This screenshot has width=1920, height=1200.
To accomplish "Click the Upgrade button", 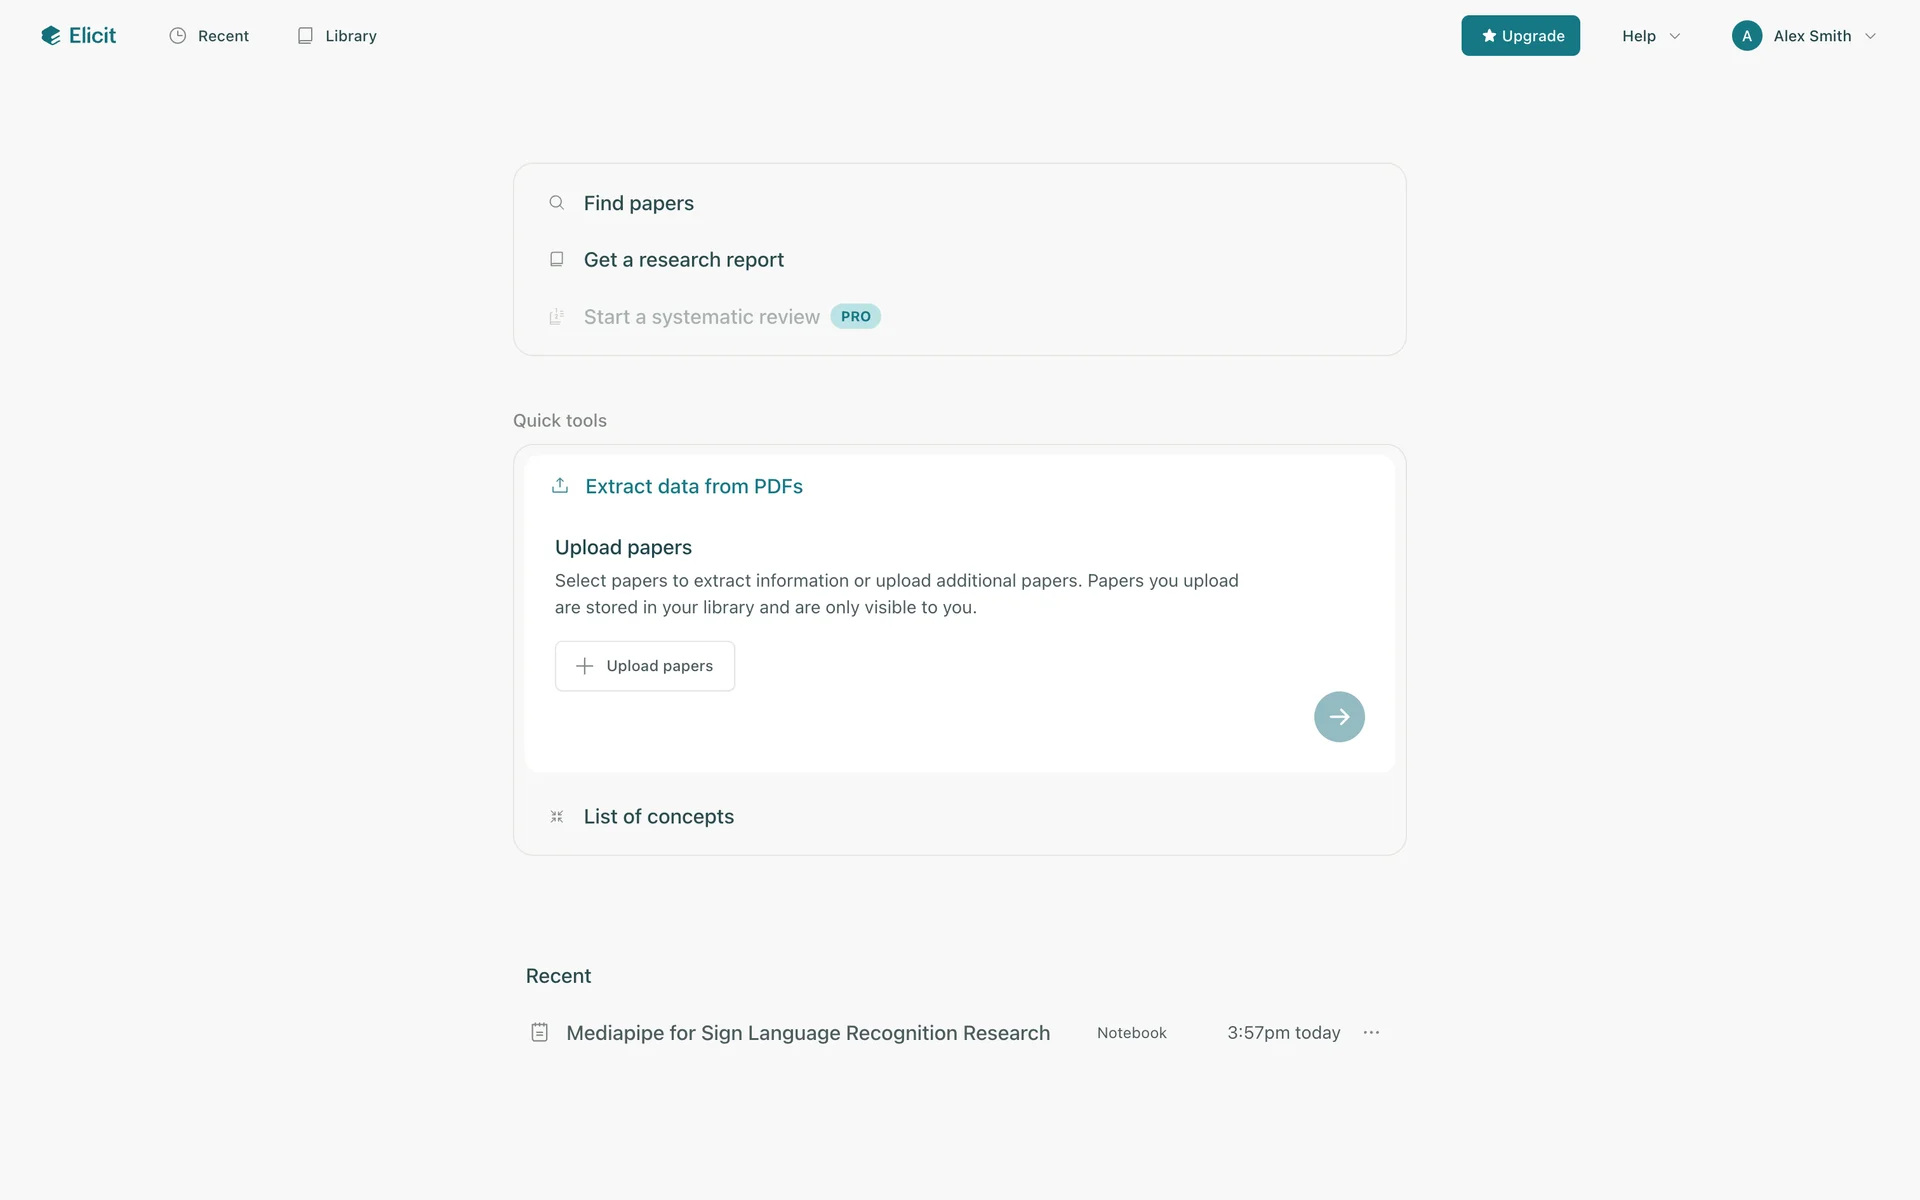I will [x=1520, y=36].
